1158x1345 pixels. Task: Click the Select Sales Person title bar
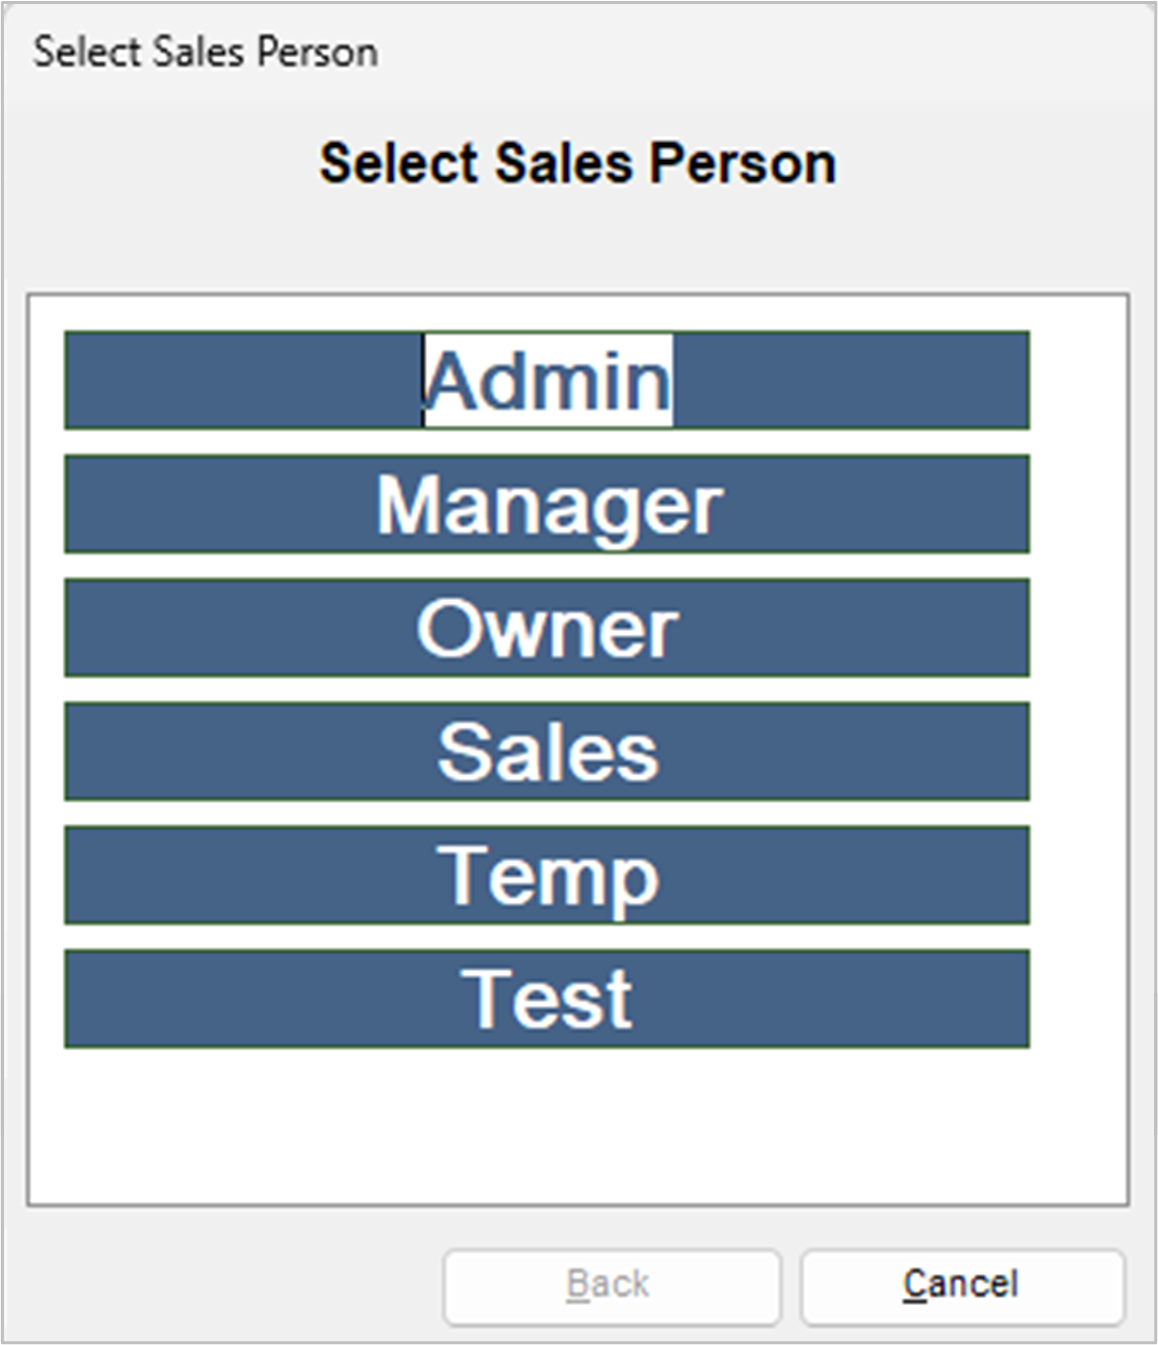click(206, 52)
